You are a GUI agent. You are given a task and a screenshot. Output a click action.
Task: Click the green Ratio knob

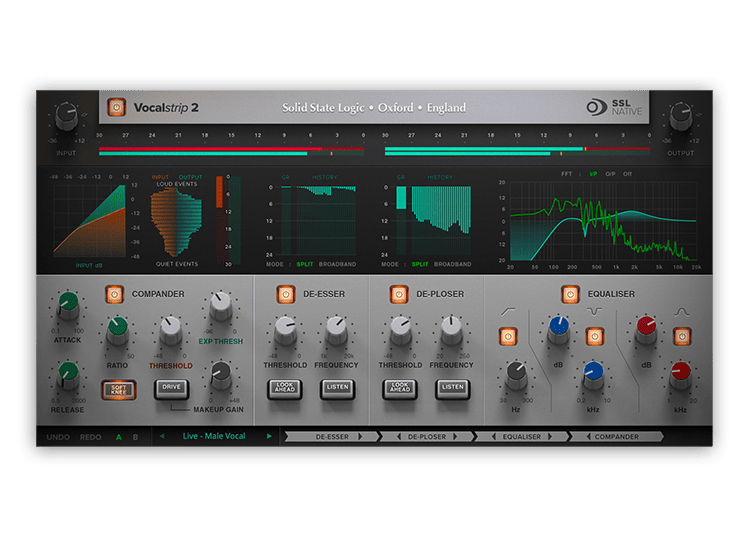pyautogui.click(x=117, y=331)
